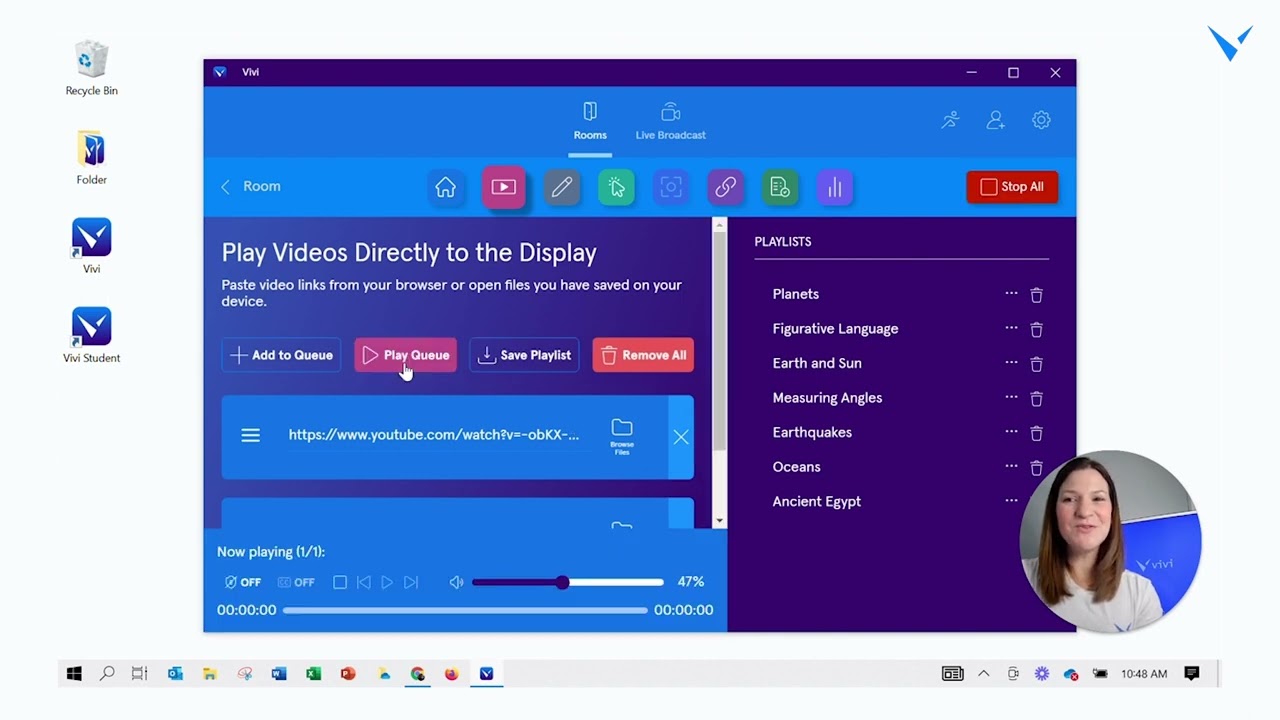The width and height of the screenshot is (1280, 720).
Task: Select the Play Video tool icon
Action: pos(503,187)
